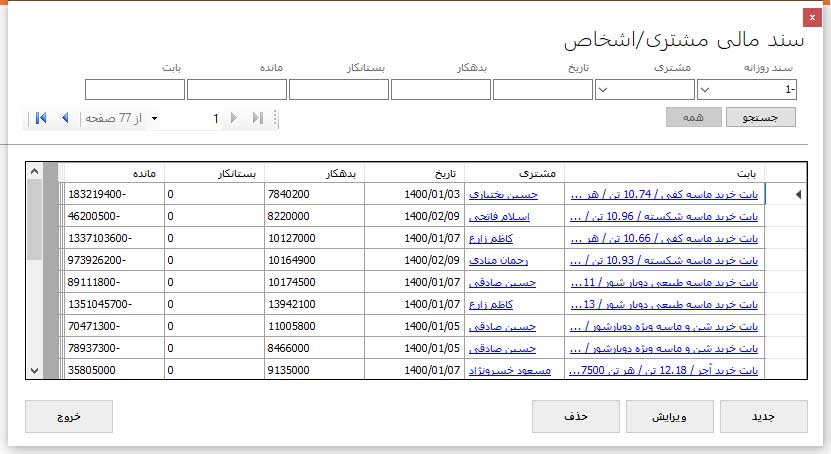Click the grey next page arrow

coord(235,118)
